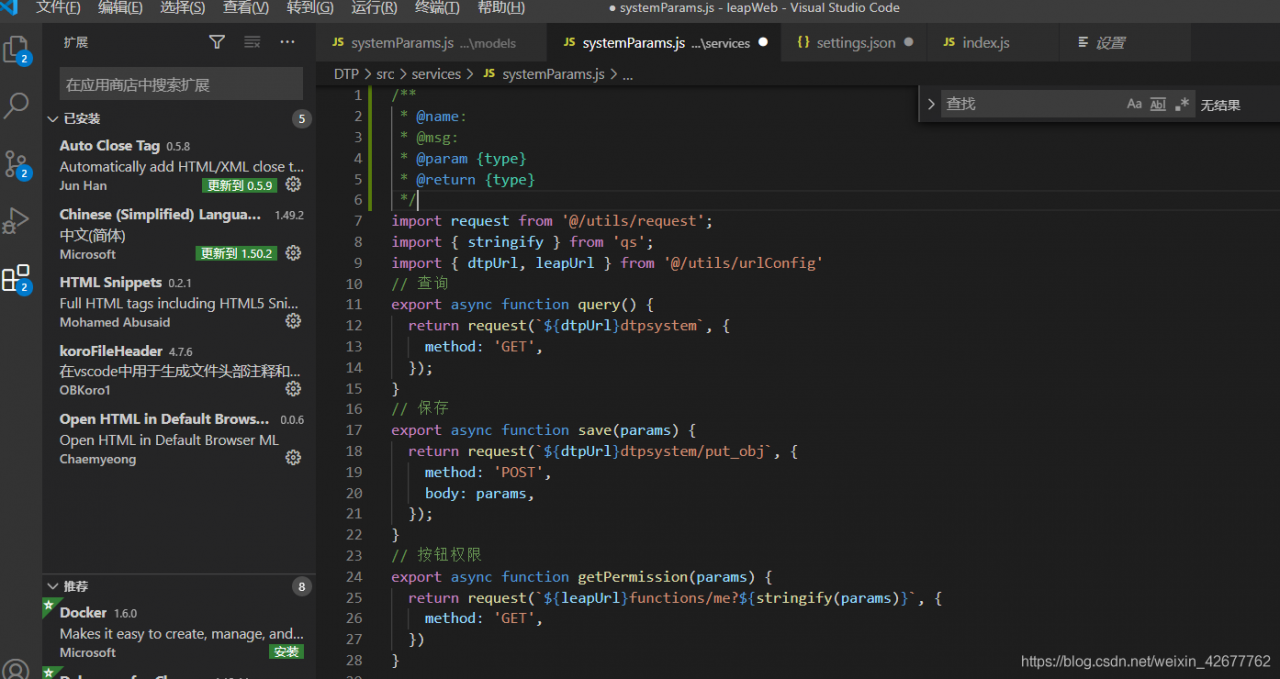Open the Source Control view
Image resolution: width=1280 pixels, height=679 pixels.
click(17, 165)
